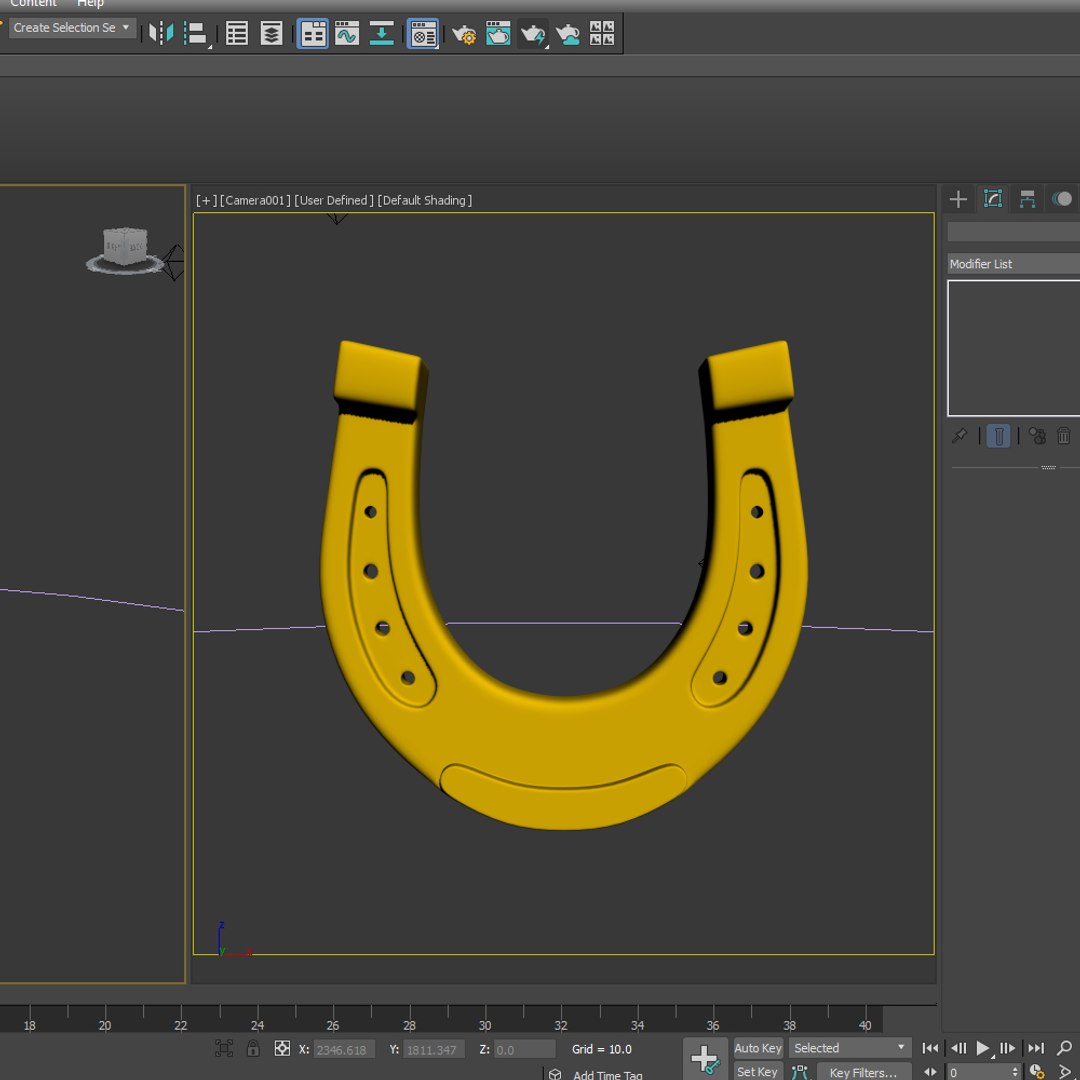Click the default In/Out tangents icon

(800, 1072)
